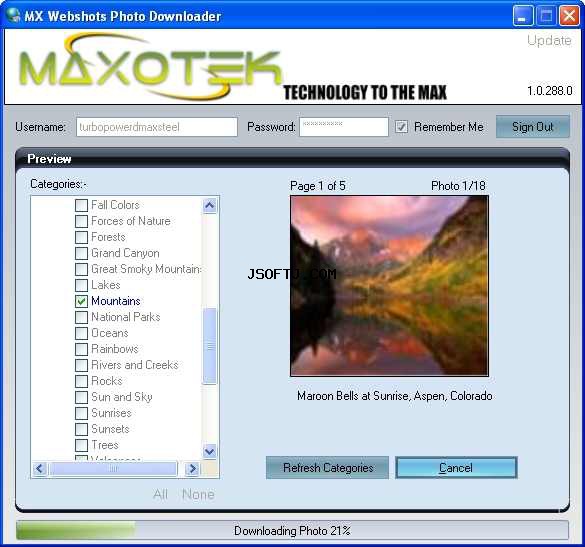Click the Preview panel header
The width and height of the screenshot is (585, 547).
(292, 159)
